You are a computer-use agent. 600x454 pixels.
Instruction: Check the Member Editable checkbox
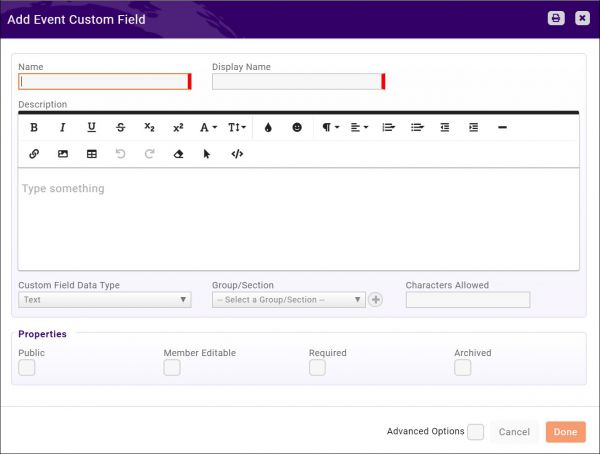click(172, 368)
